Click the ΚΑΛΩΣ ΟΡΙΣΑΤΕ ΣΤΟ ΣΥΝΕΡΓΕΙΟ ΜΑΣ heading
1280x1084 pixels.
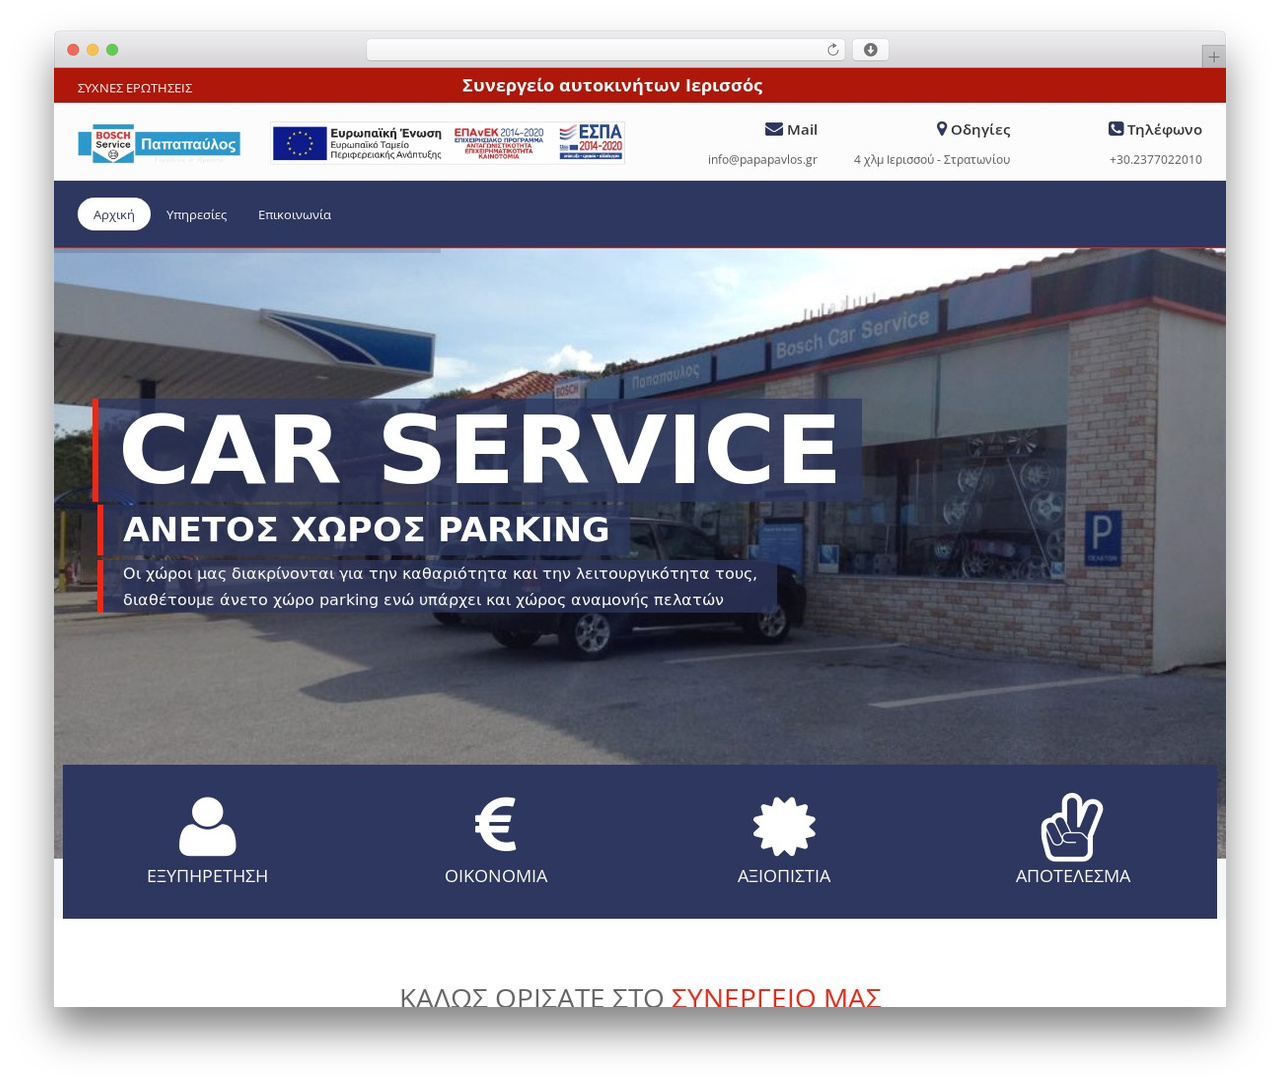pos(640,997)
